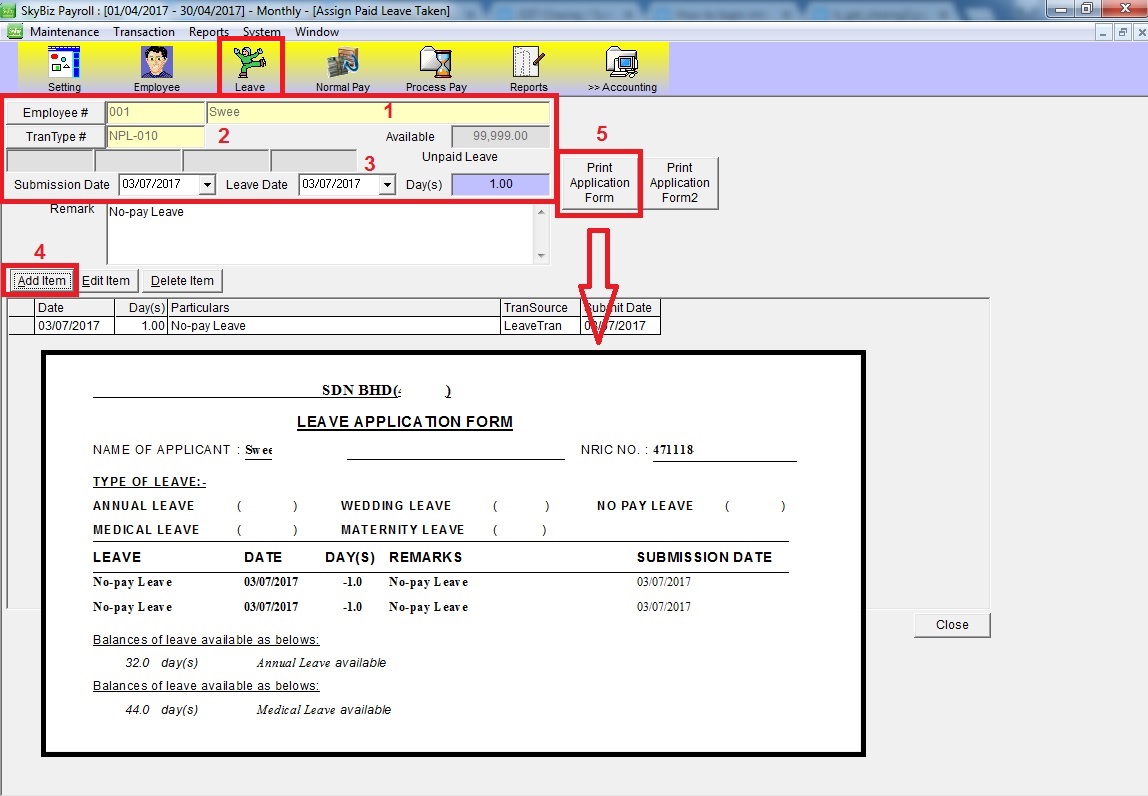Expand the Submission Date dropdown

tap(207, 185)
